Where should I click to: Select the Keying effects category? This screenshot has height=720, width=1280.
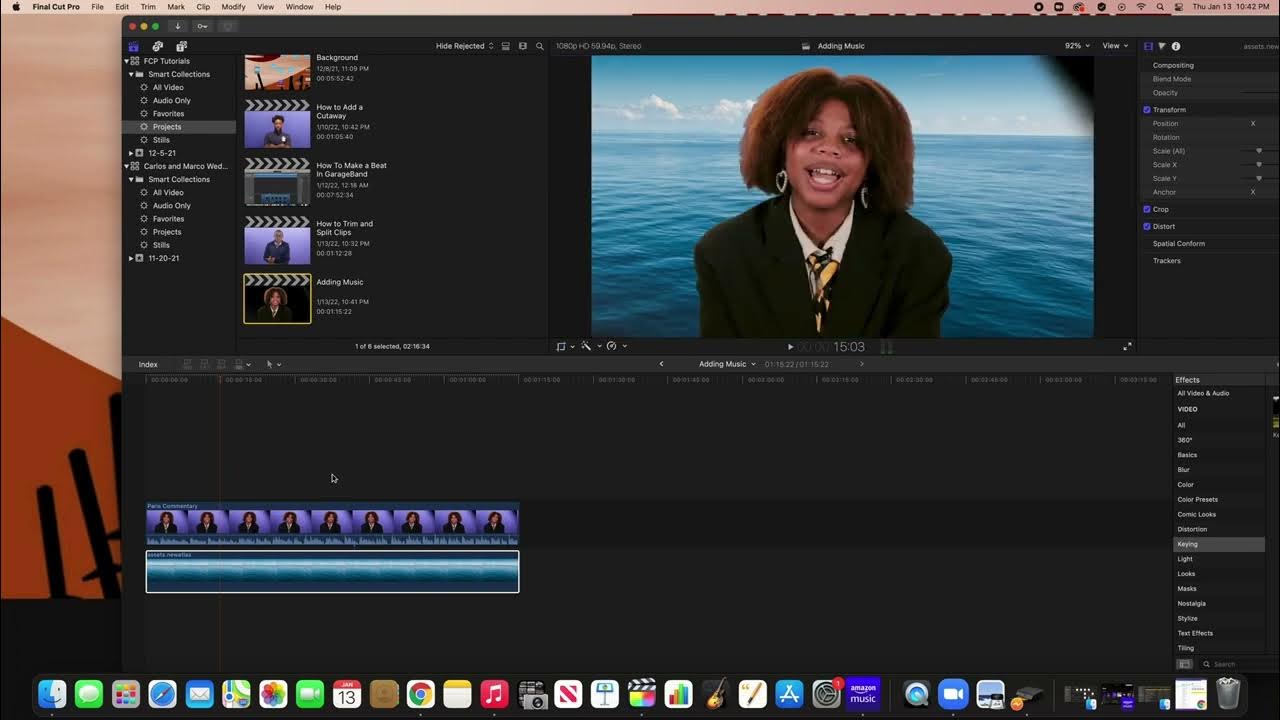1219,544
